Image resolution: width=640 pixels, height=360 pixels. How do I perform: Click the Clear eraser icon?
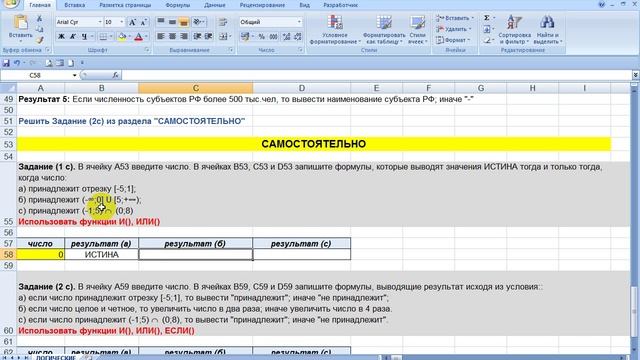coord(487,40)
